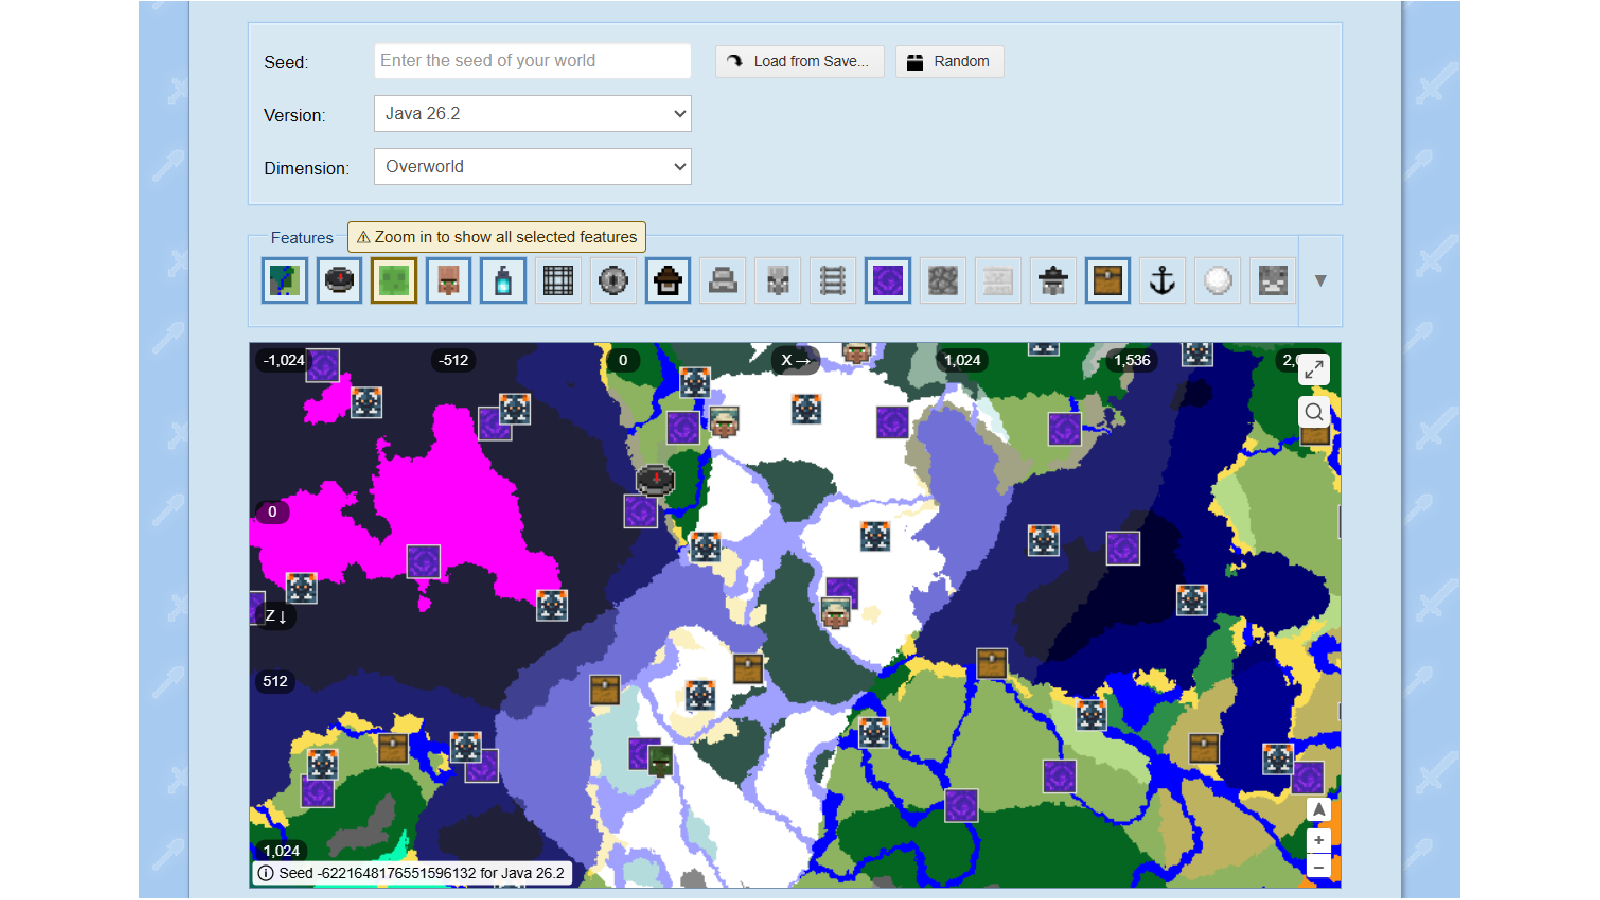Generate a Random seed
This screenshot has height=900, width=1600.
[949, 61]
